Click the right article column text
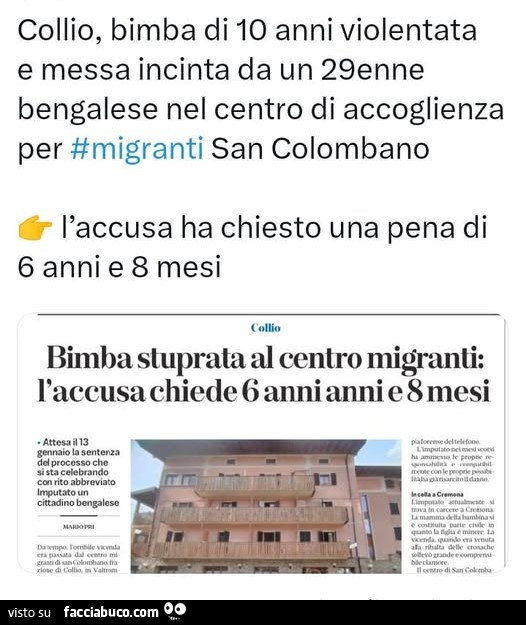The width and height of the screenshot is (526, 625). [453, 506]
